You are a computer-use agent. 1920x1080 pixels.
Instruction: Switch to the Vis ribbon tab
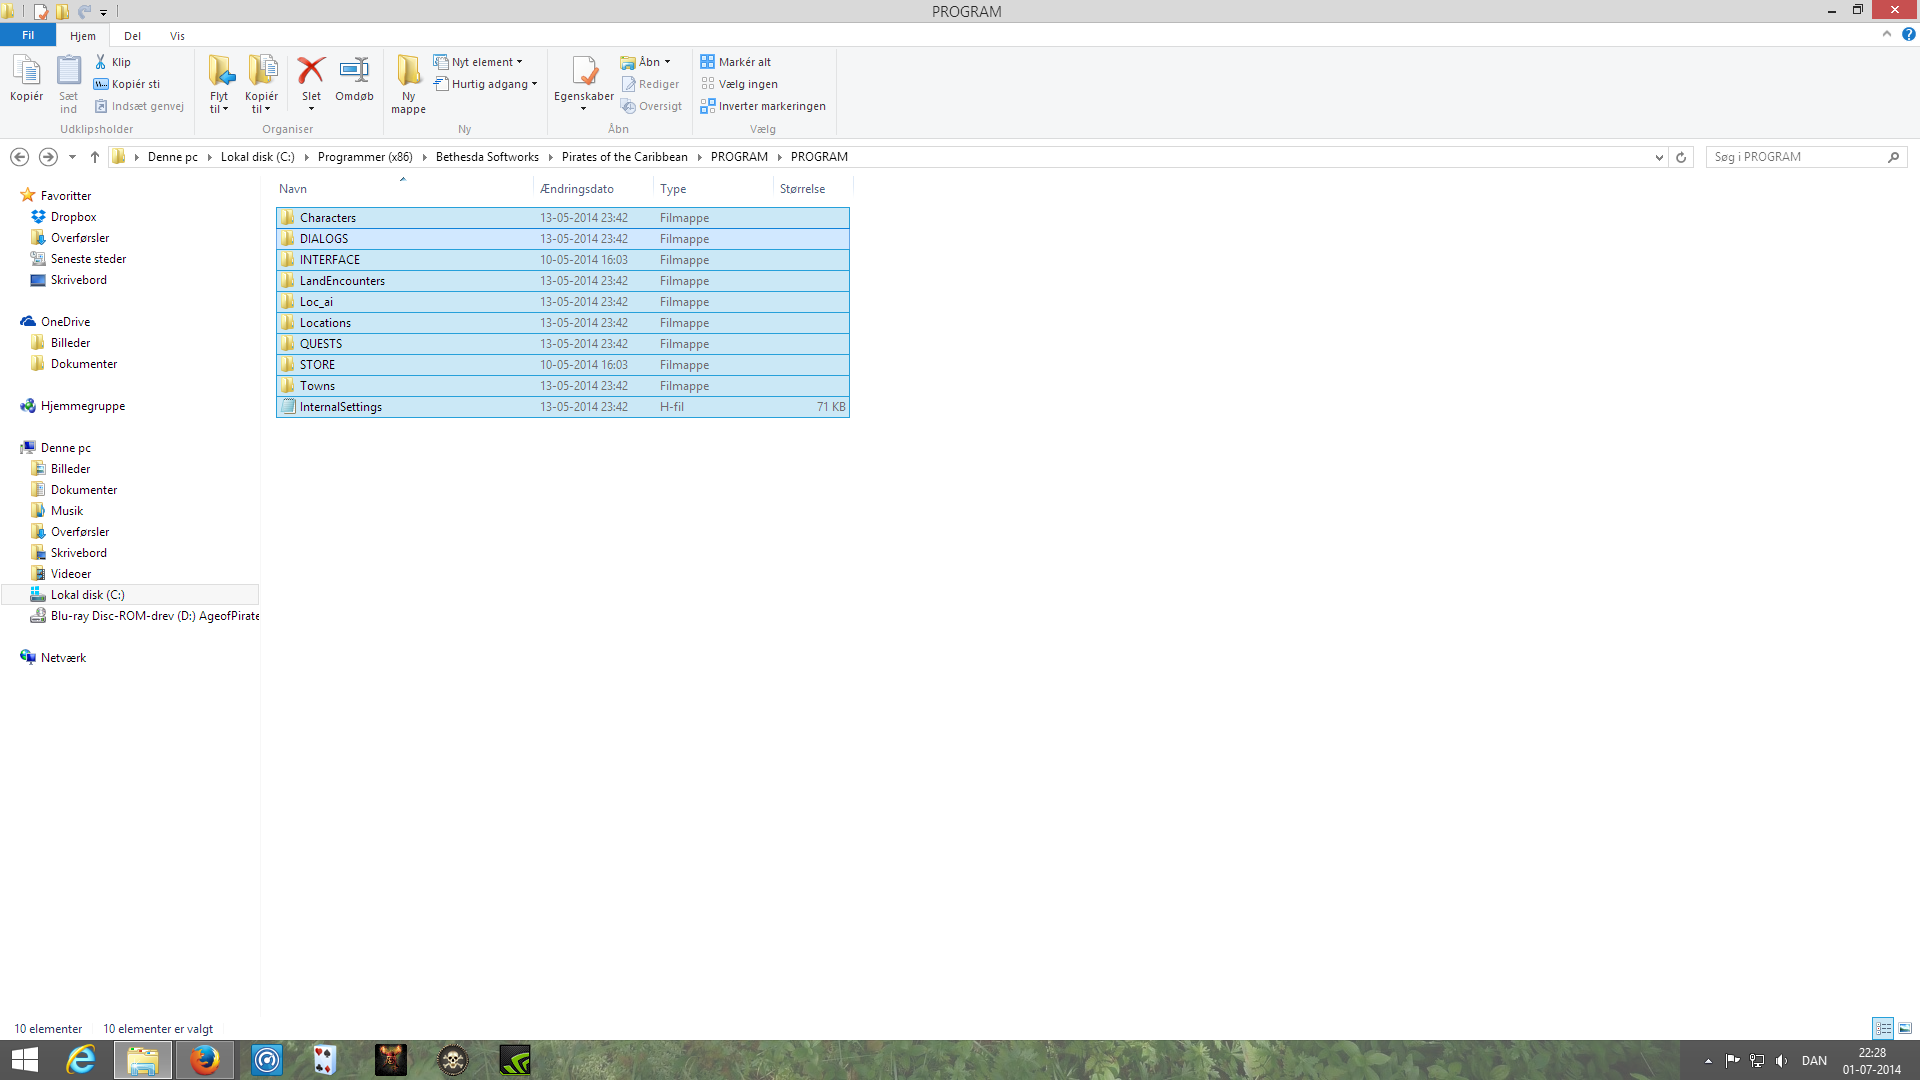tap(177, 36)
